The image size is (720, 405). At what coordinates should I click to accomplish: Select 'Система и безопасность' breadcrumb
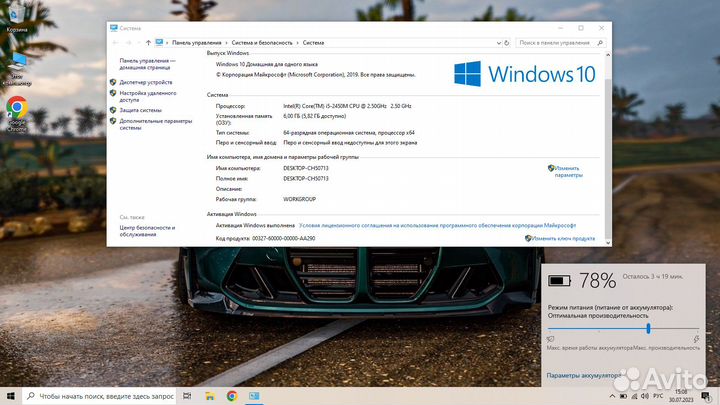[x=262, y=43]
